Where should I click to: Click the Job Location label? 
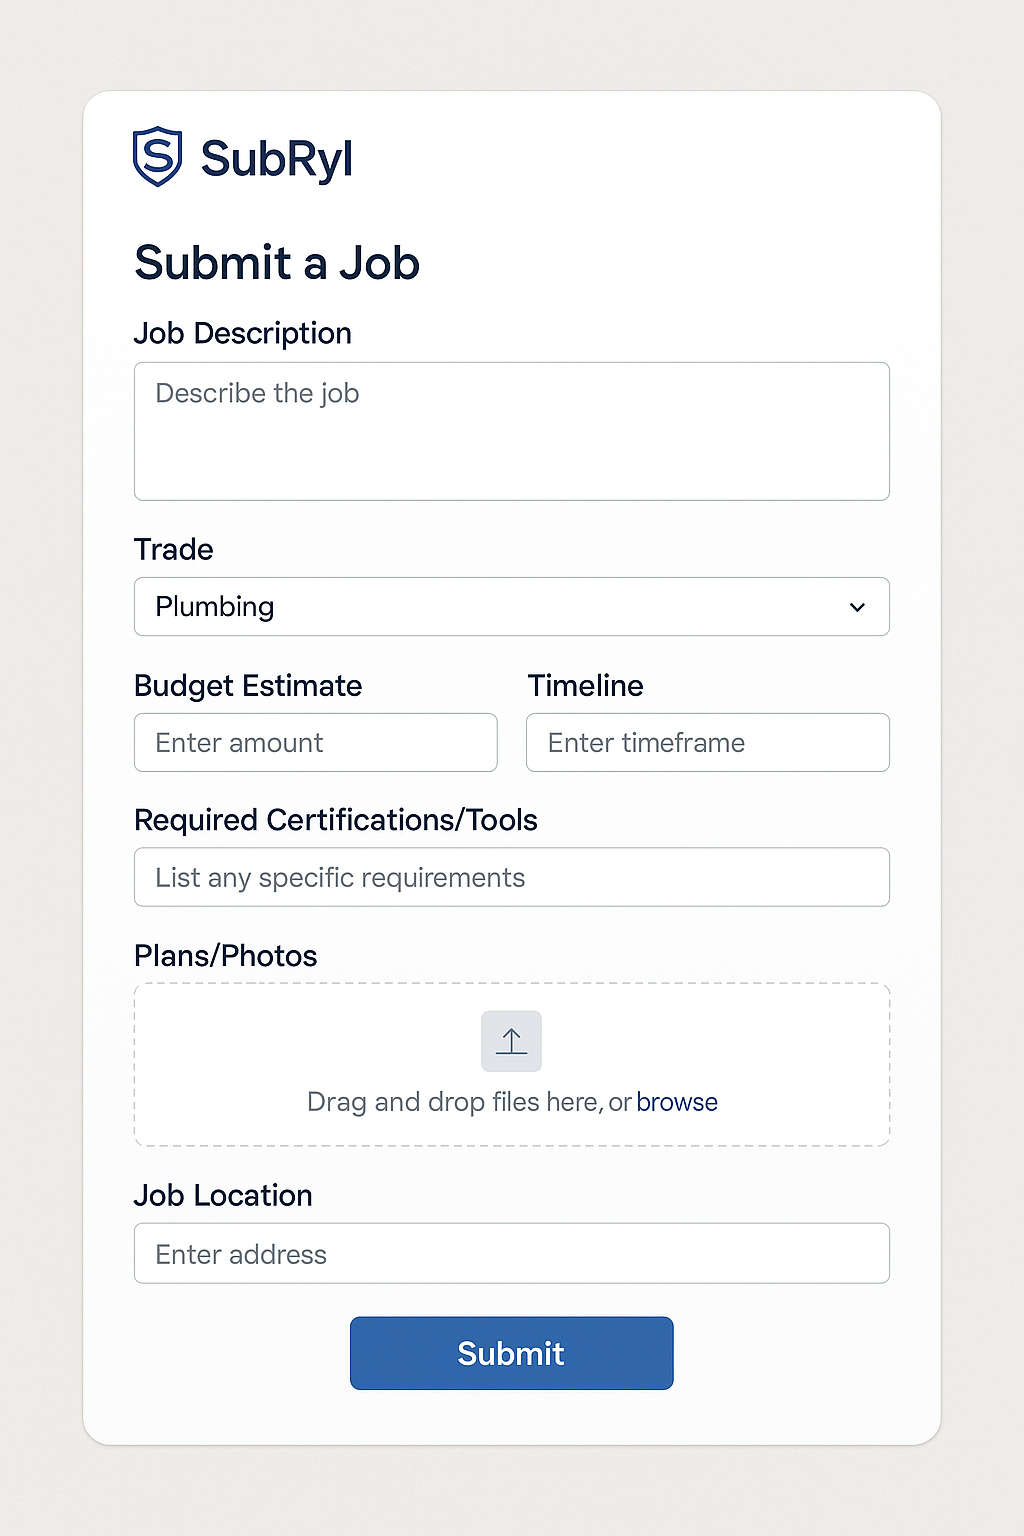(223, 1196)
